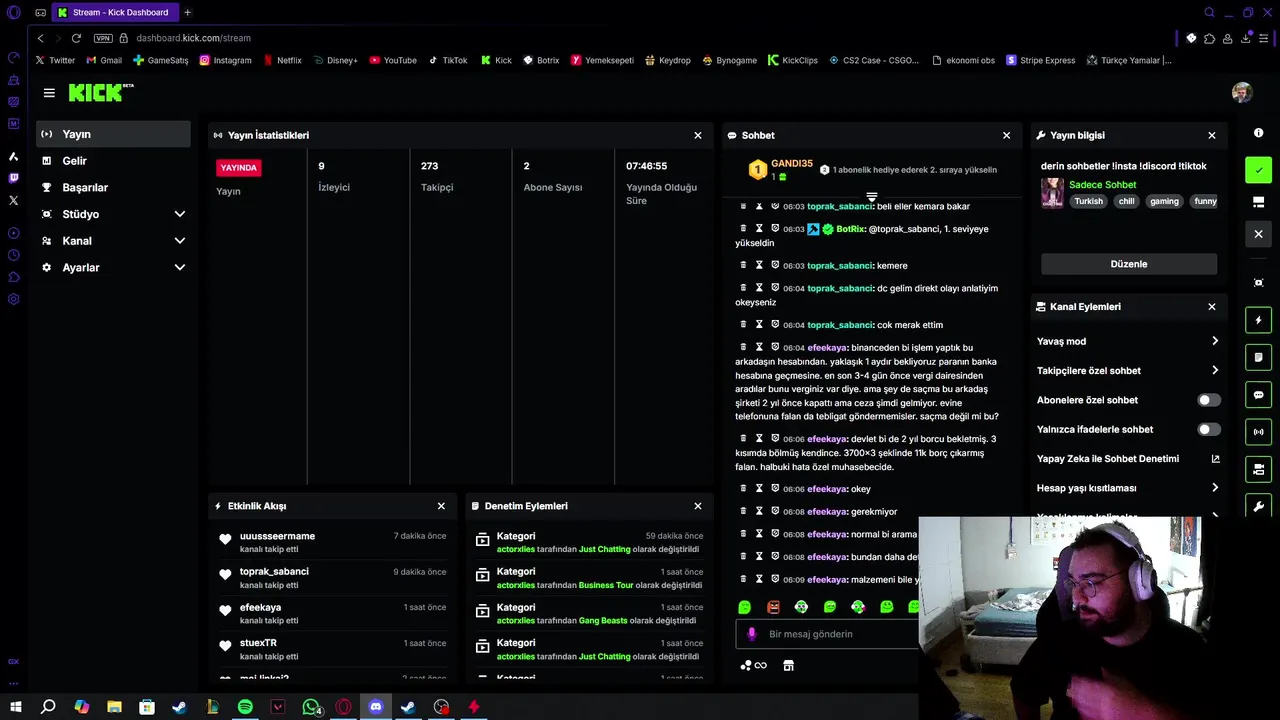
Task: Switch to Stream - Kick Dashboard tab
Action: pyautogui.click(x=113, y=12)
